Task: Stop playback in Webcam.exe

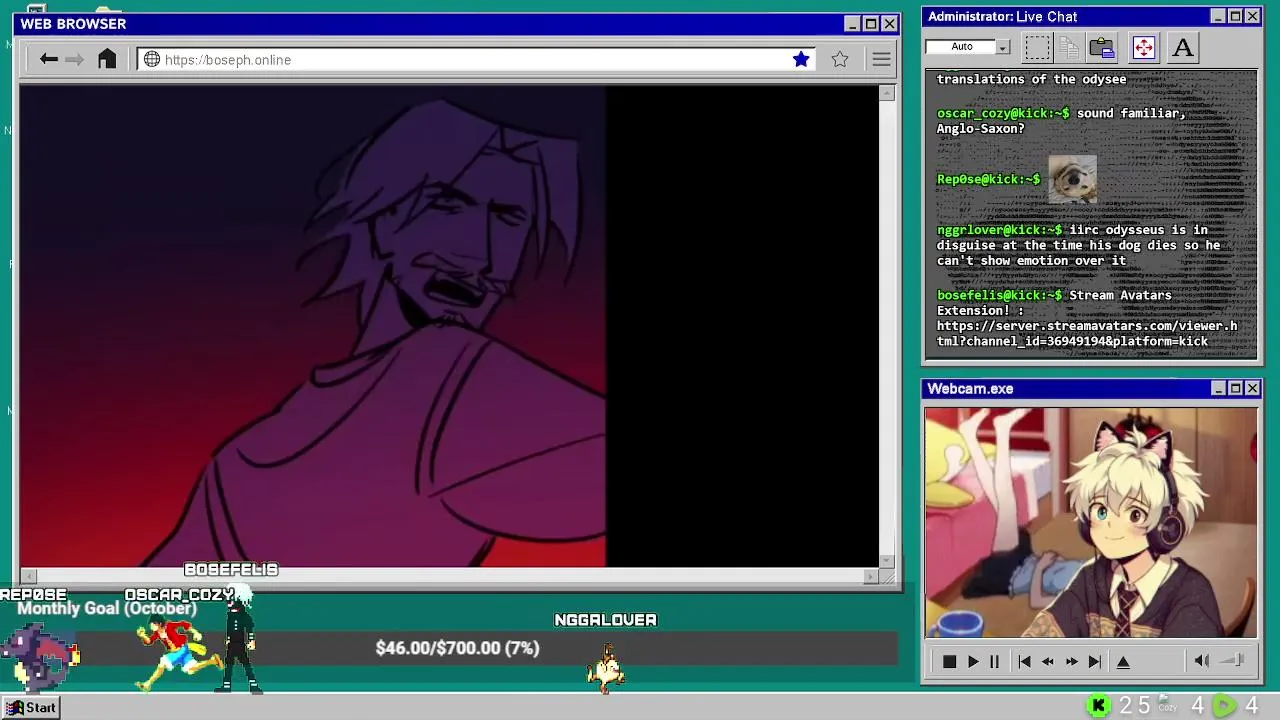Action: [x=949, y=661]
